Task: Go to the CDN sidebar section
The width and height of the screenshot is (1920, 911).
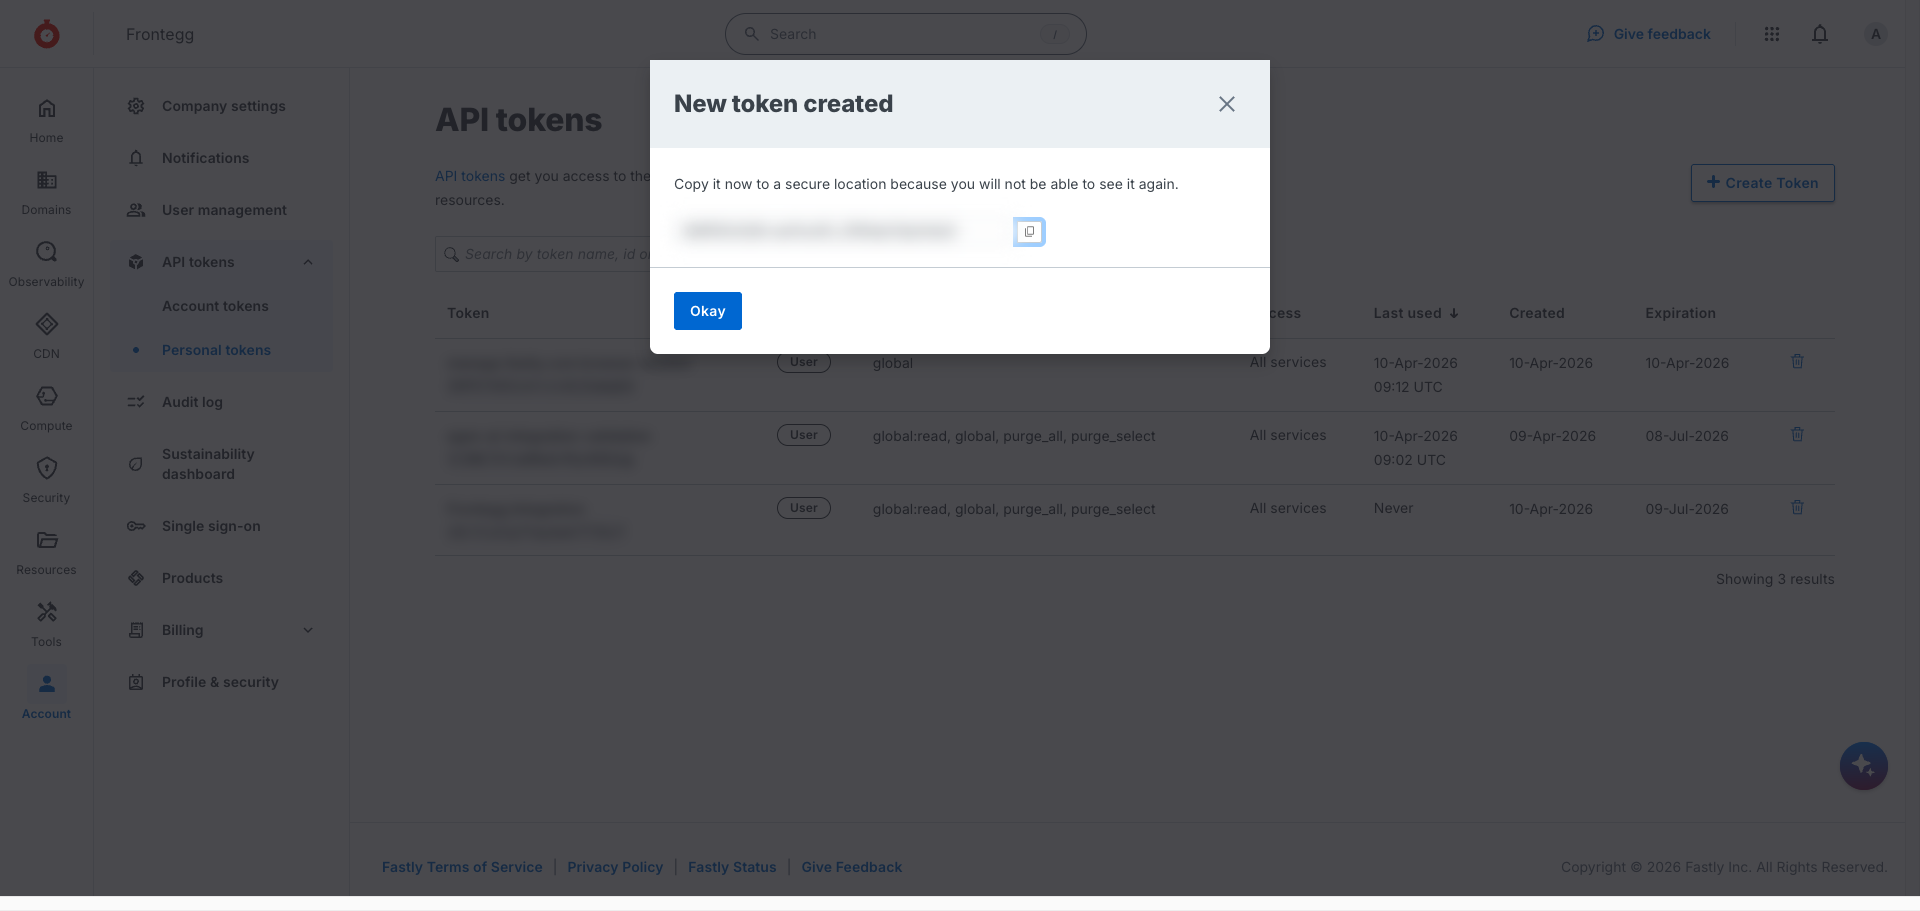Action: coord(46,336)
